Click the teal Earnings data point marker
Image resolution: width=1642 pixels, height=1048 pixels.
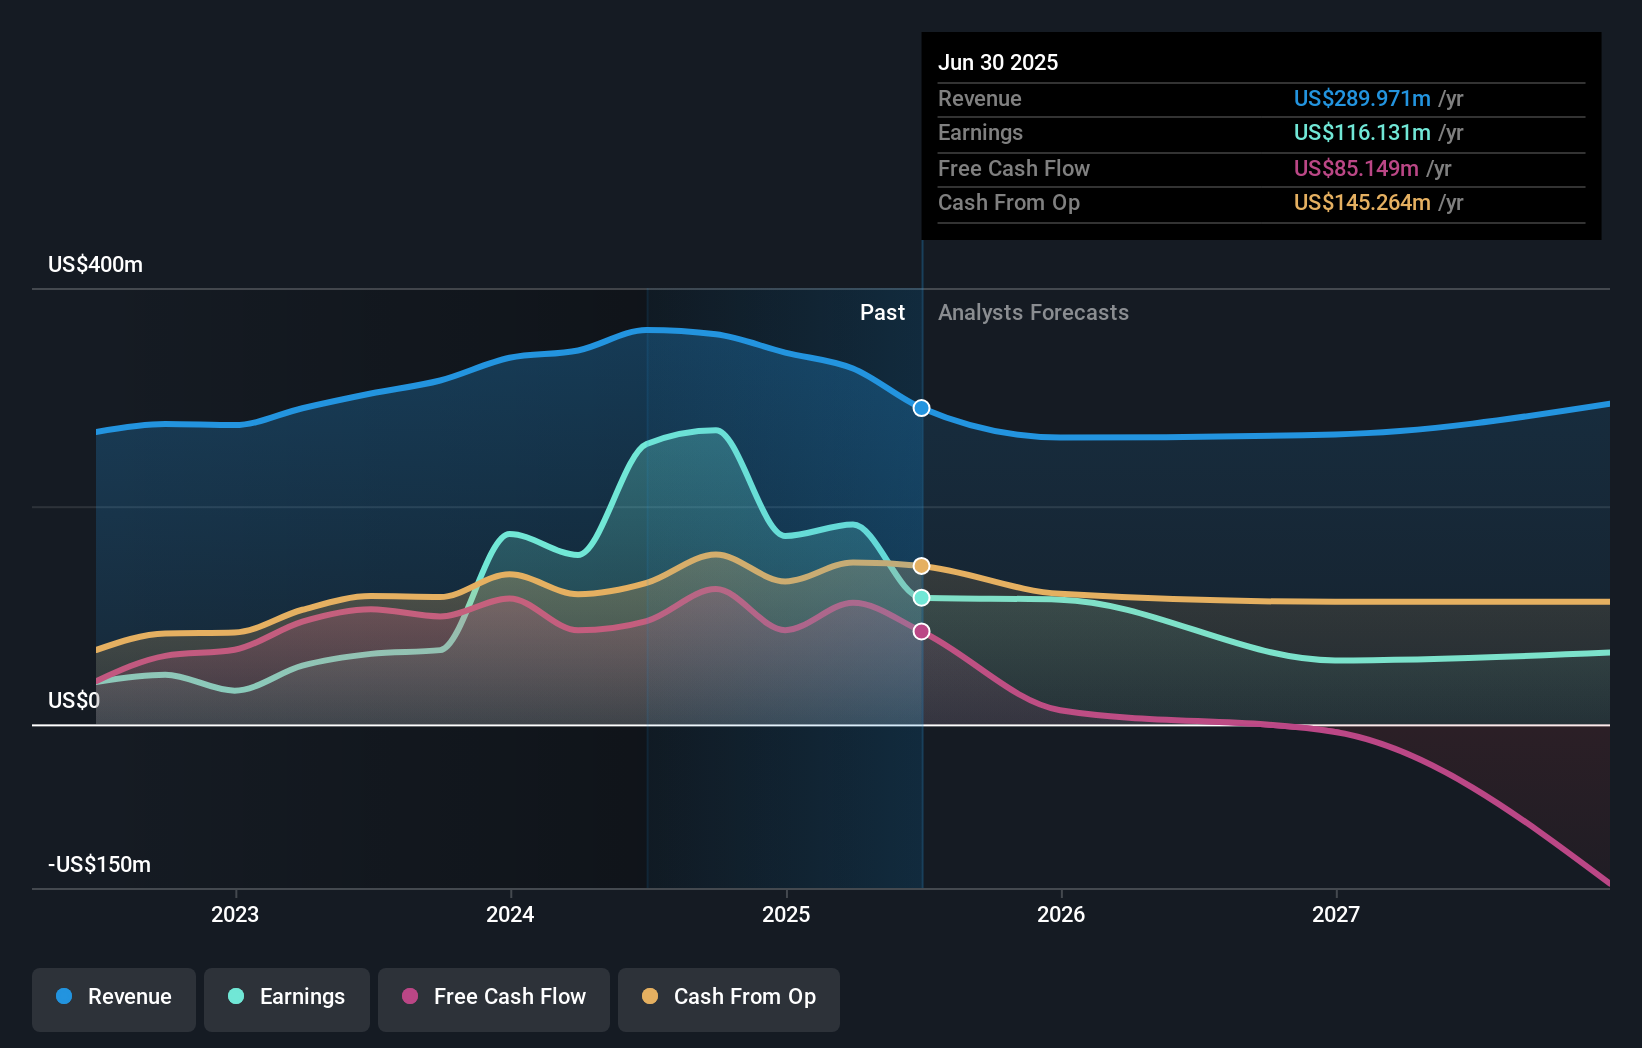(922, 597)
